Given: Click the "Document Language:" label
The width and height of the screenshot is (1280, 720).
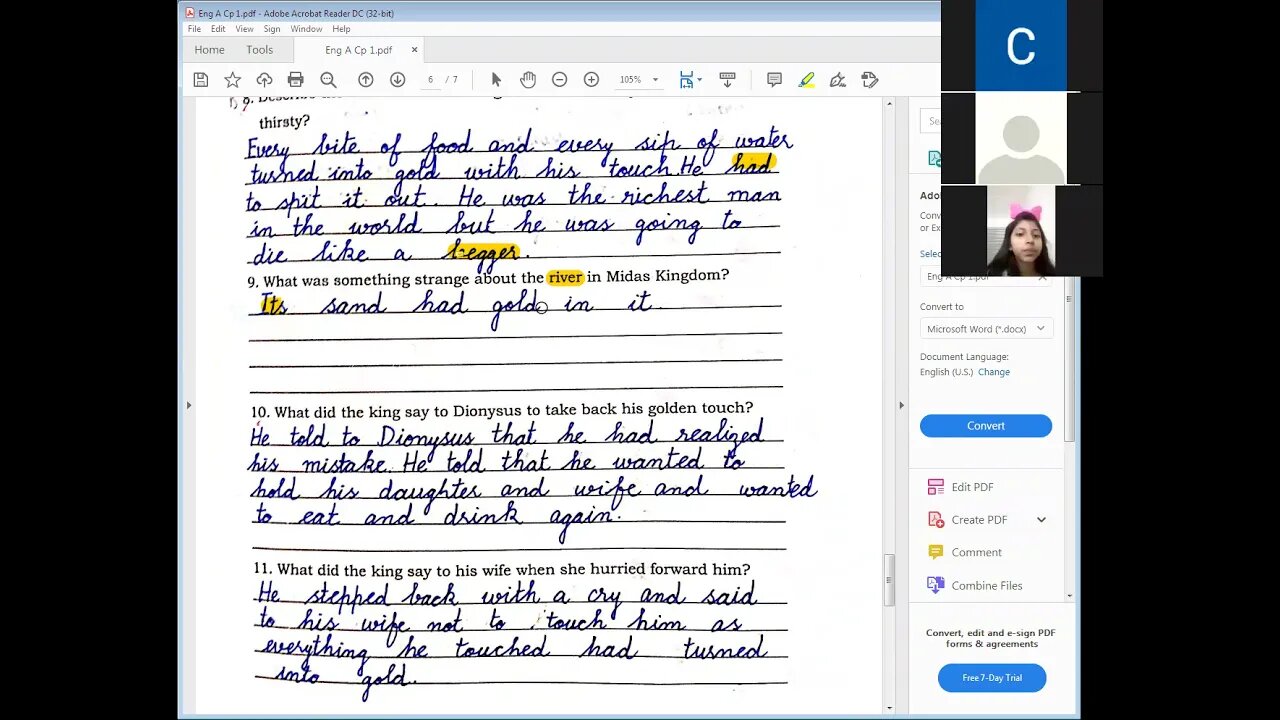Looking at the screenshot, I should click(964, 357).
